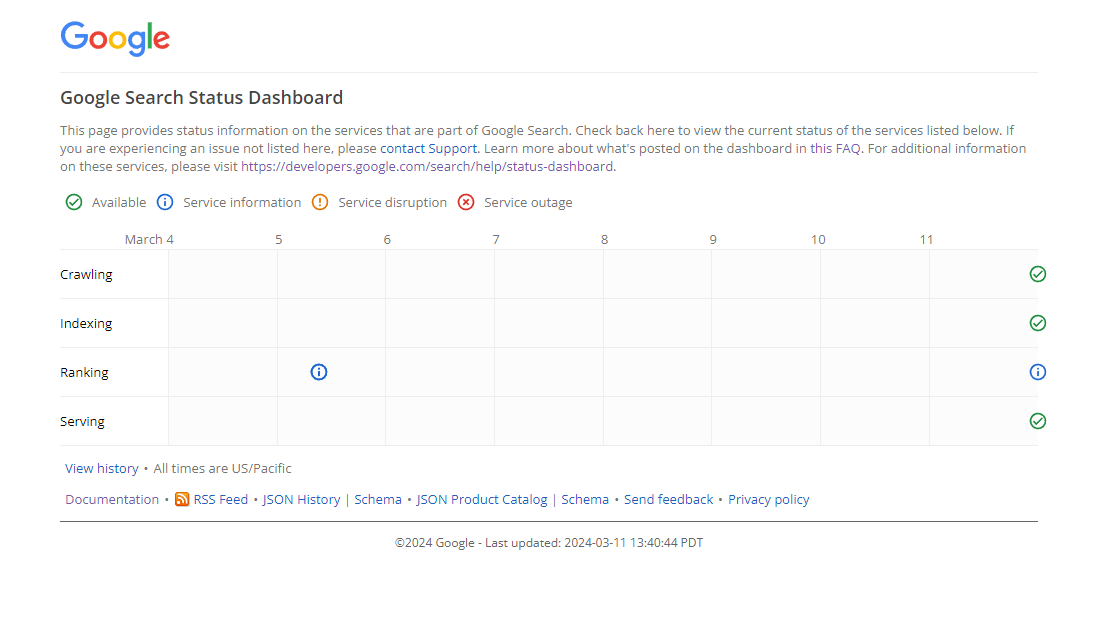Click the green Available legend icon

point(73,202)
